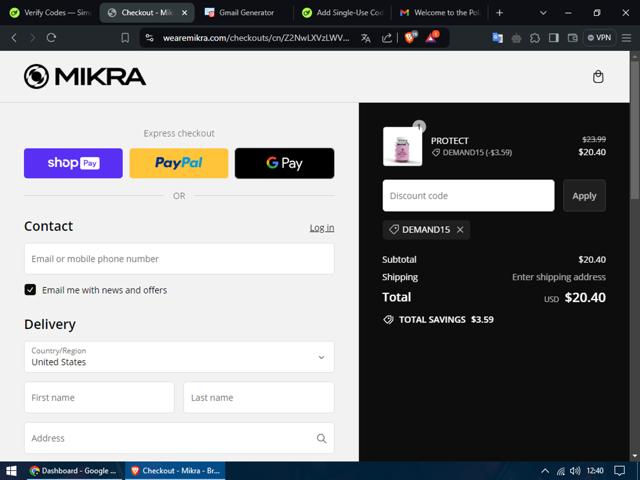Screen dimensions: 640x480
Task: Click the crossed-out $23.99 price
Action: pos(594,140)
